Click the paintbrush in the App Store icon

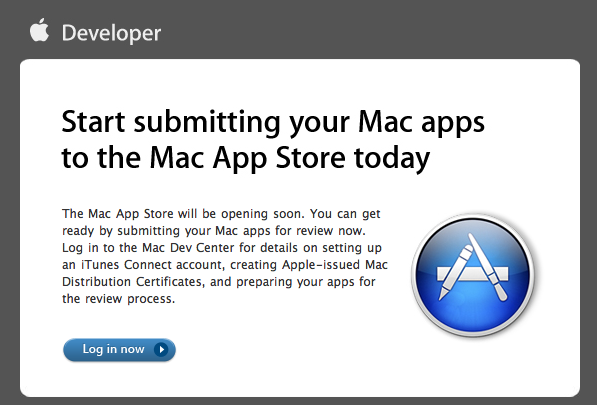pyautogui.click(x=488, y=267)
